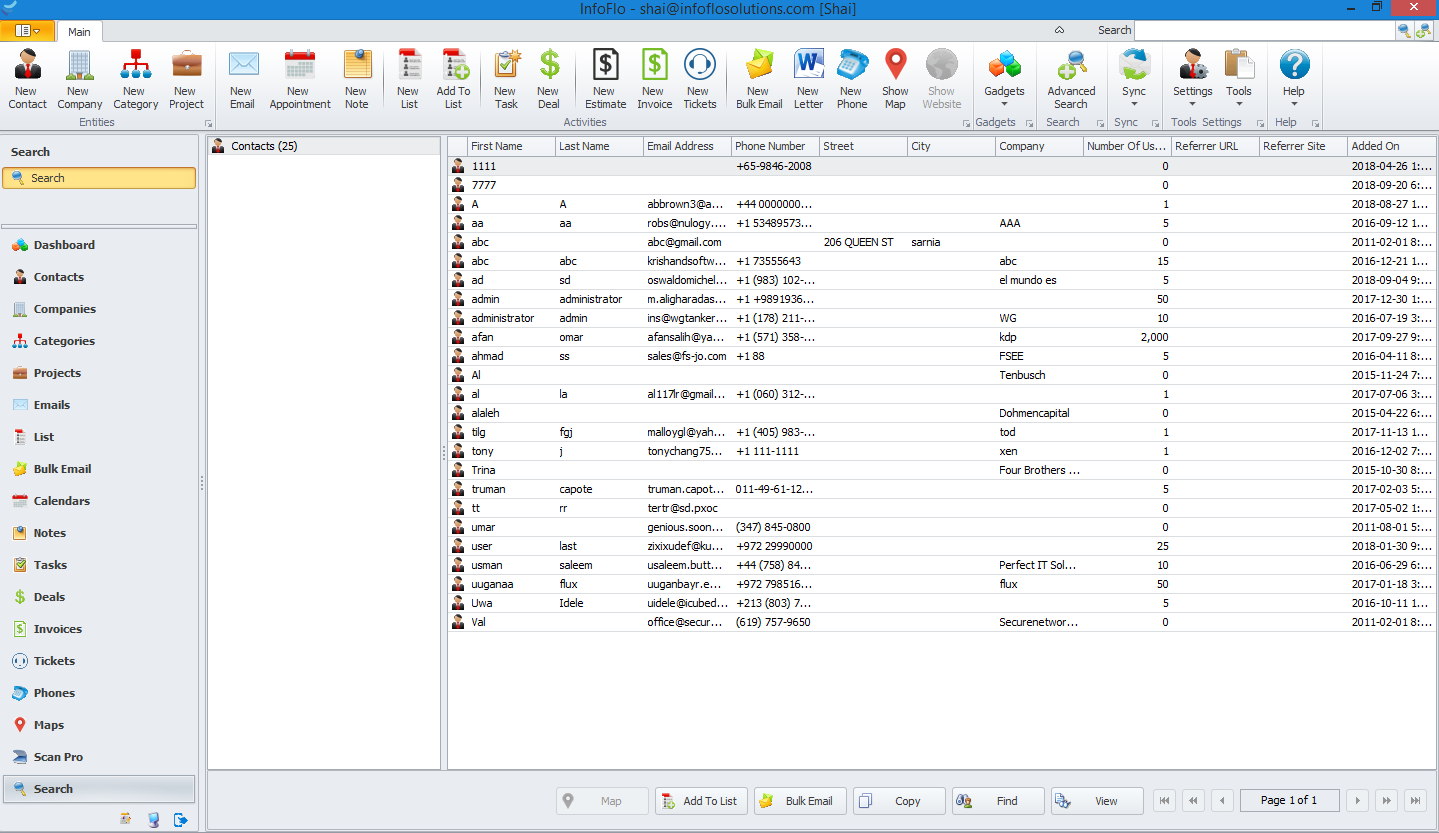Click the New Invoice icon

tap(654, 78)
